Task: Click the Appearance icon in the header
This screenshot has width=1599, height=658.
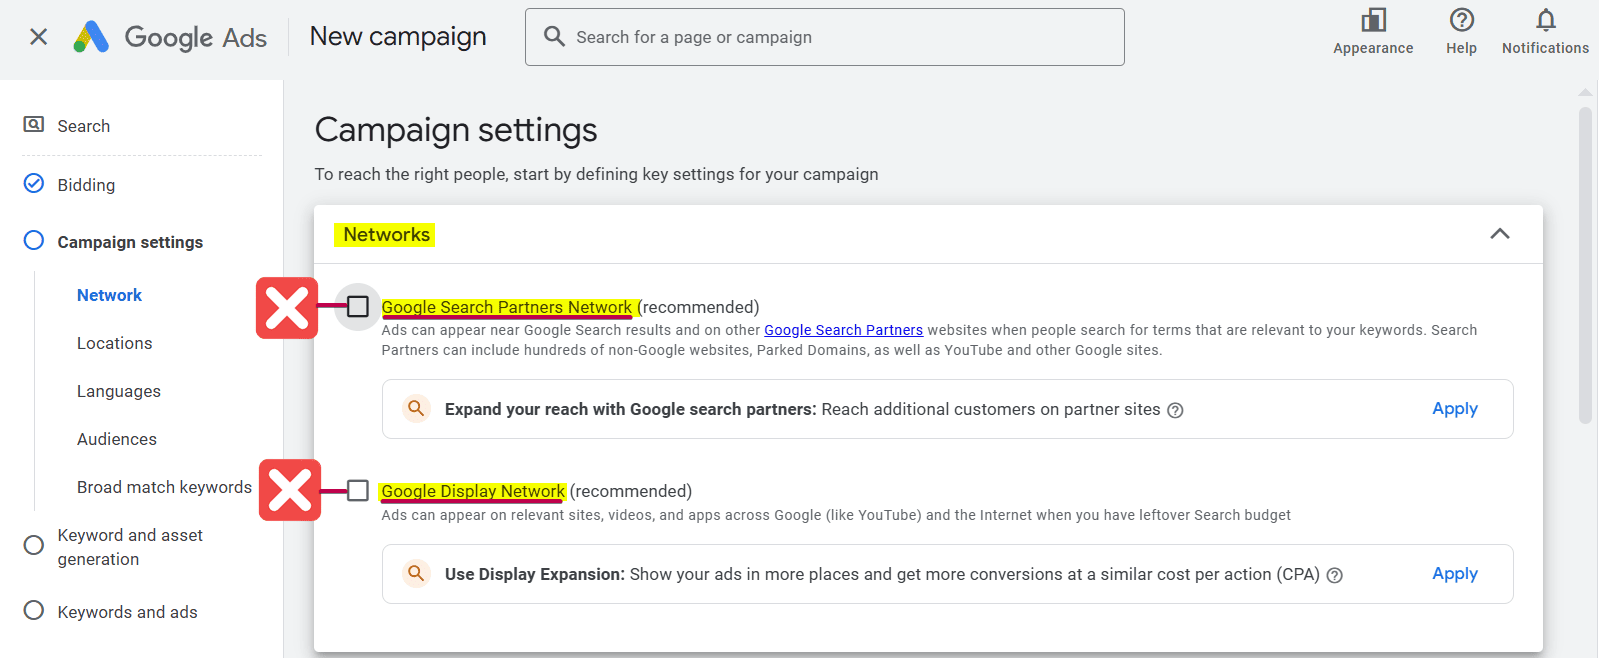Action: point(1373,21)
